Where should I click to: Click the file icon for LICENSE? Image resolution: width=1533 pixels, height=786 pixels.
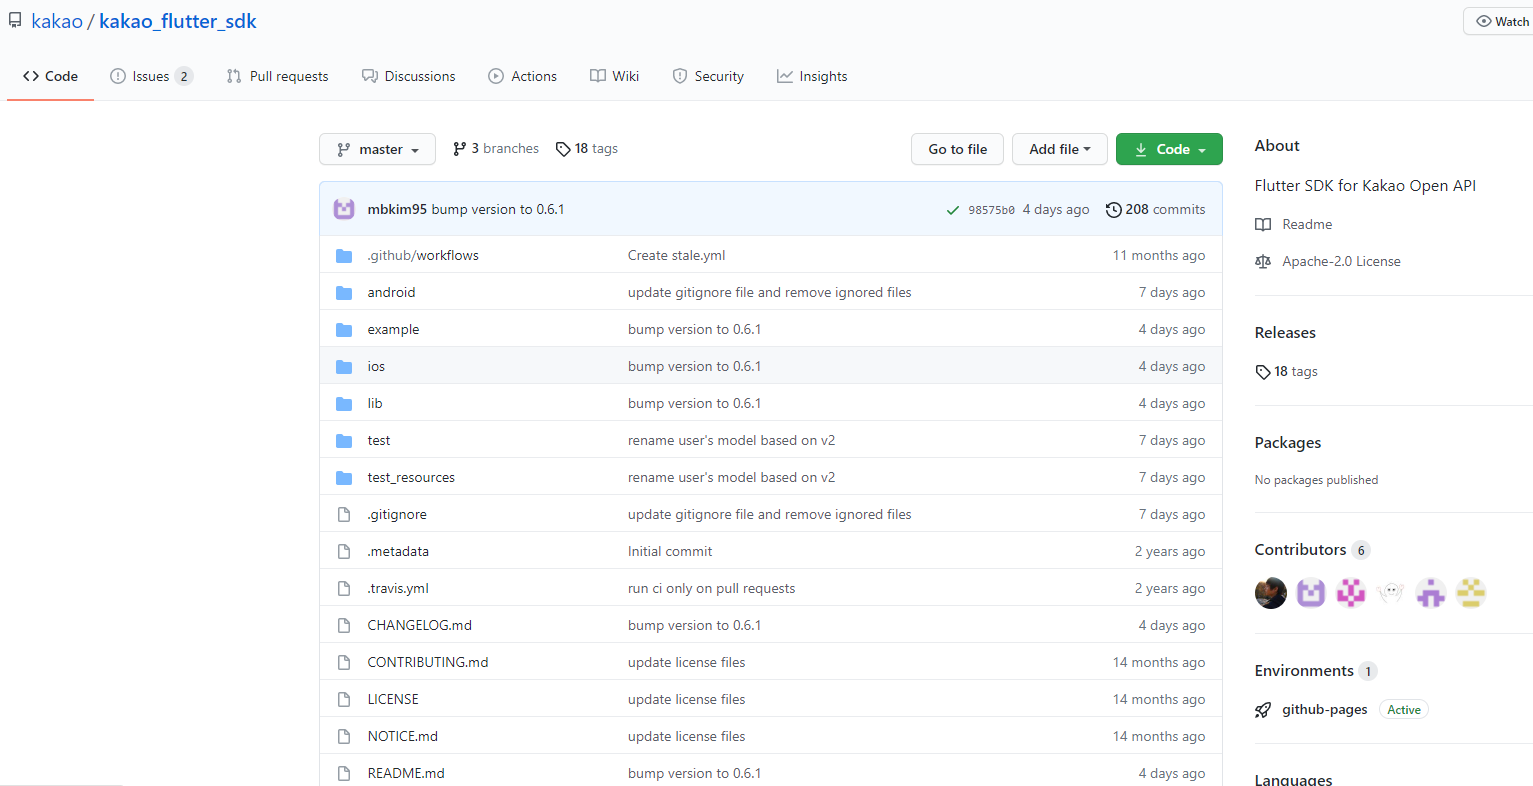[x=344, y=699]
